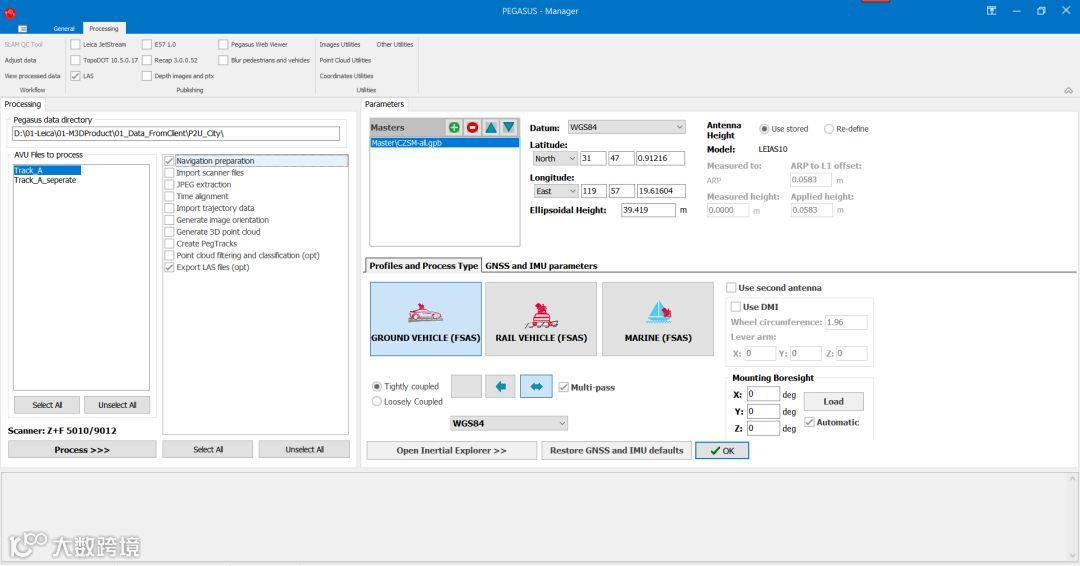This screenshot has width=1080, height=566.
Task: Add a new master station with plus icon
Action: coord(454,127)
